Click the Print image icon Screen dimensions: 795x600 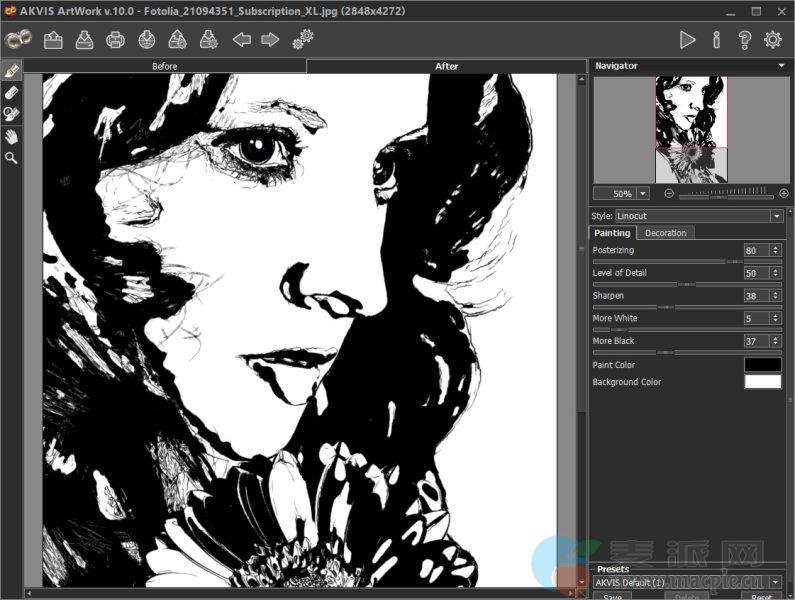coord(115,40)
